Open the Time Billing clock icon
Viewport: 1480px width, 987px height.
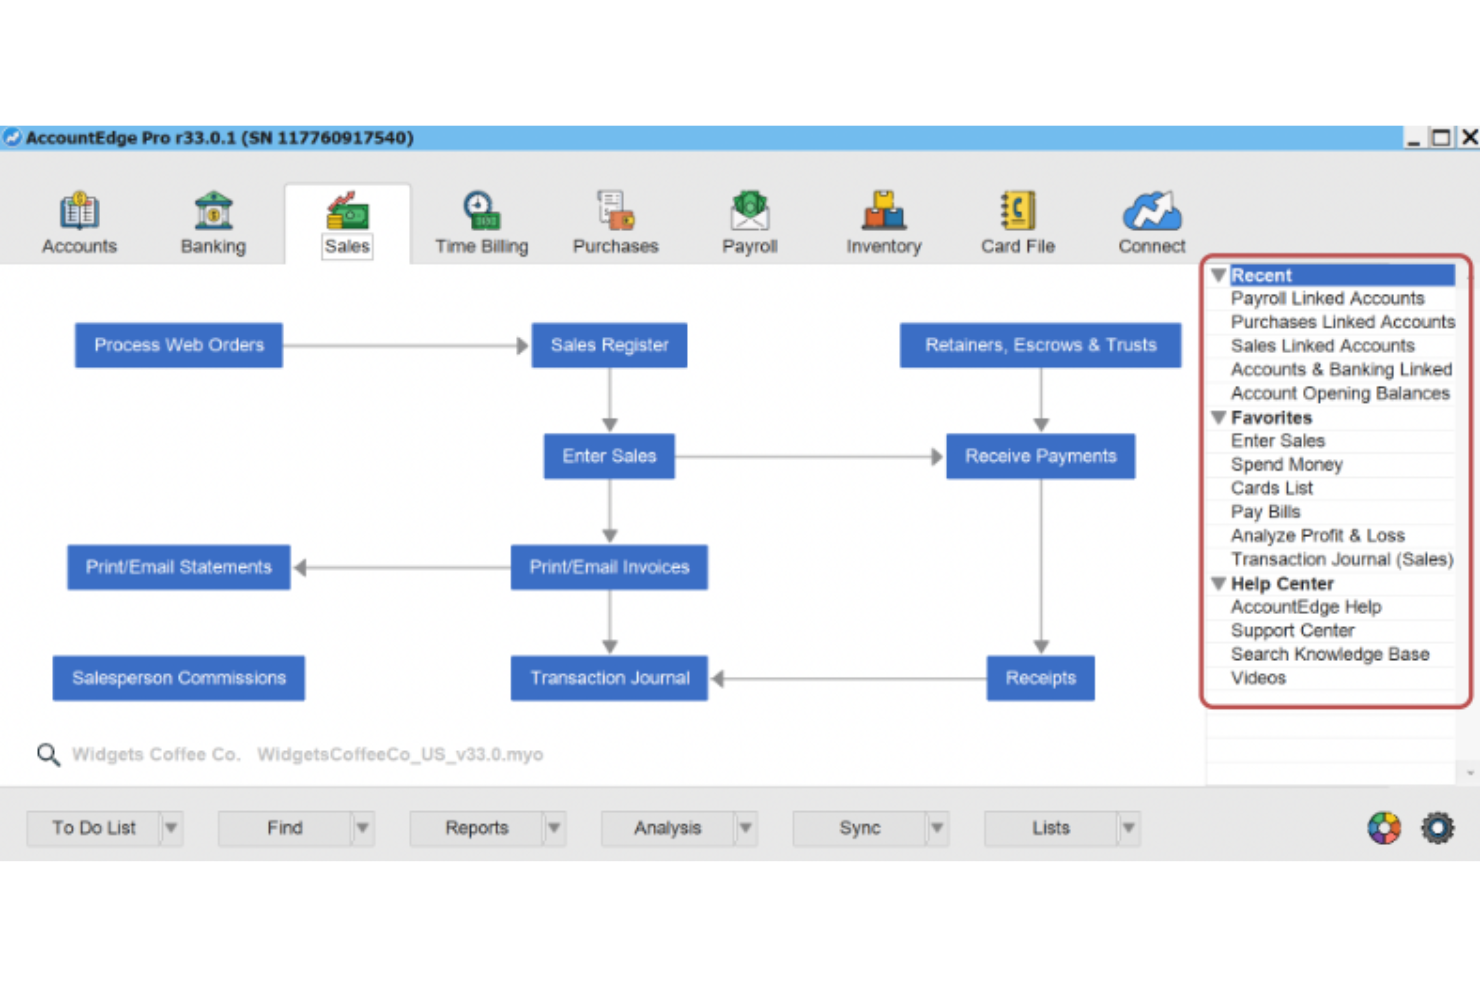click(481, 211)
